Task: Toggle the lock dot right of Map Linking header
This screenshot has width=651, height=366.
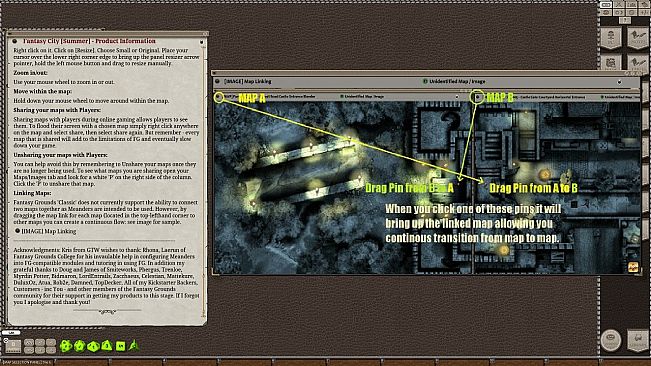Action: point(619,82)
